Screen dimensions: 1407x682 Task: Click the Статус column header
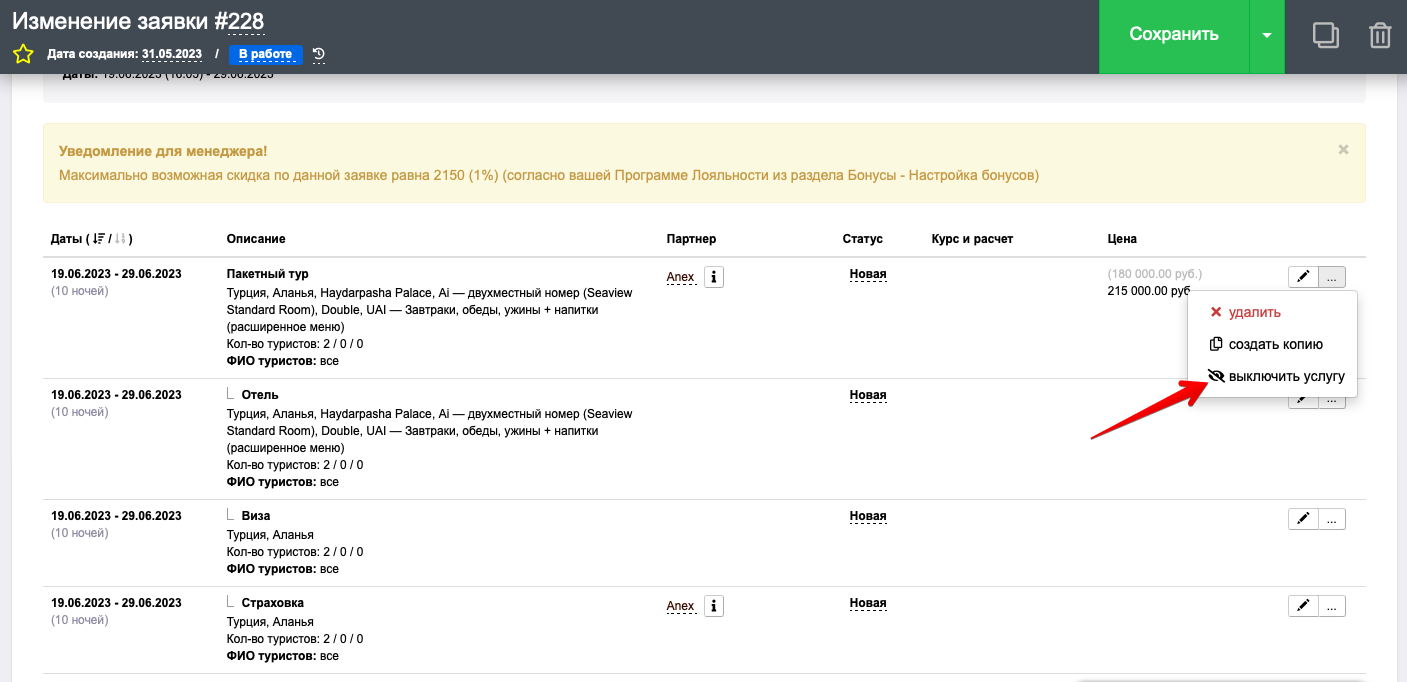[x=863, y=239]
